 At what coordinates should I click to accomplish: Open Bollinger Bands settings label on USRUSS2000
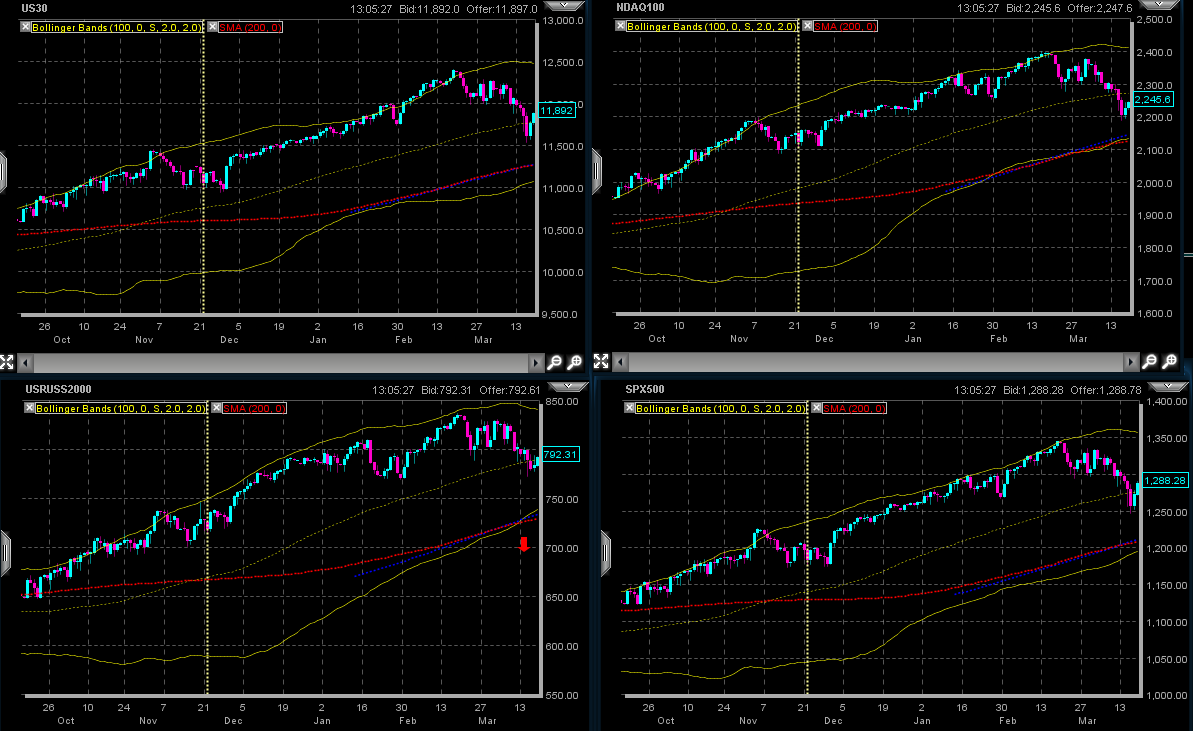click(x=121, y=408)
